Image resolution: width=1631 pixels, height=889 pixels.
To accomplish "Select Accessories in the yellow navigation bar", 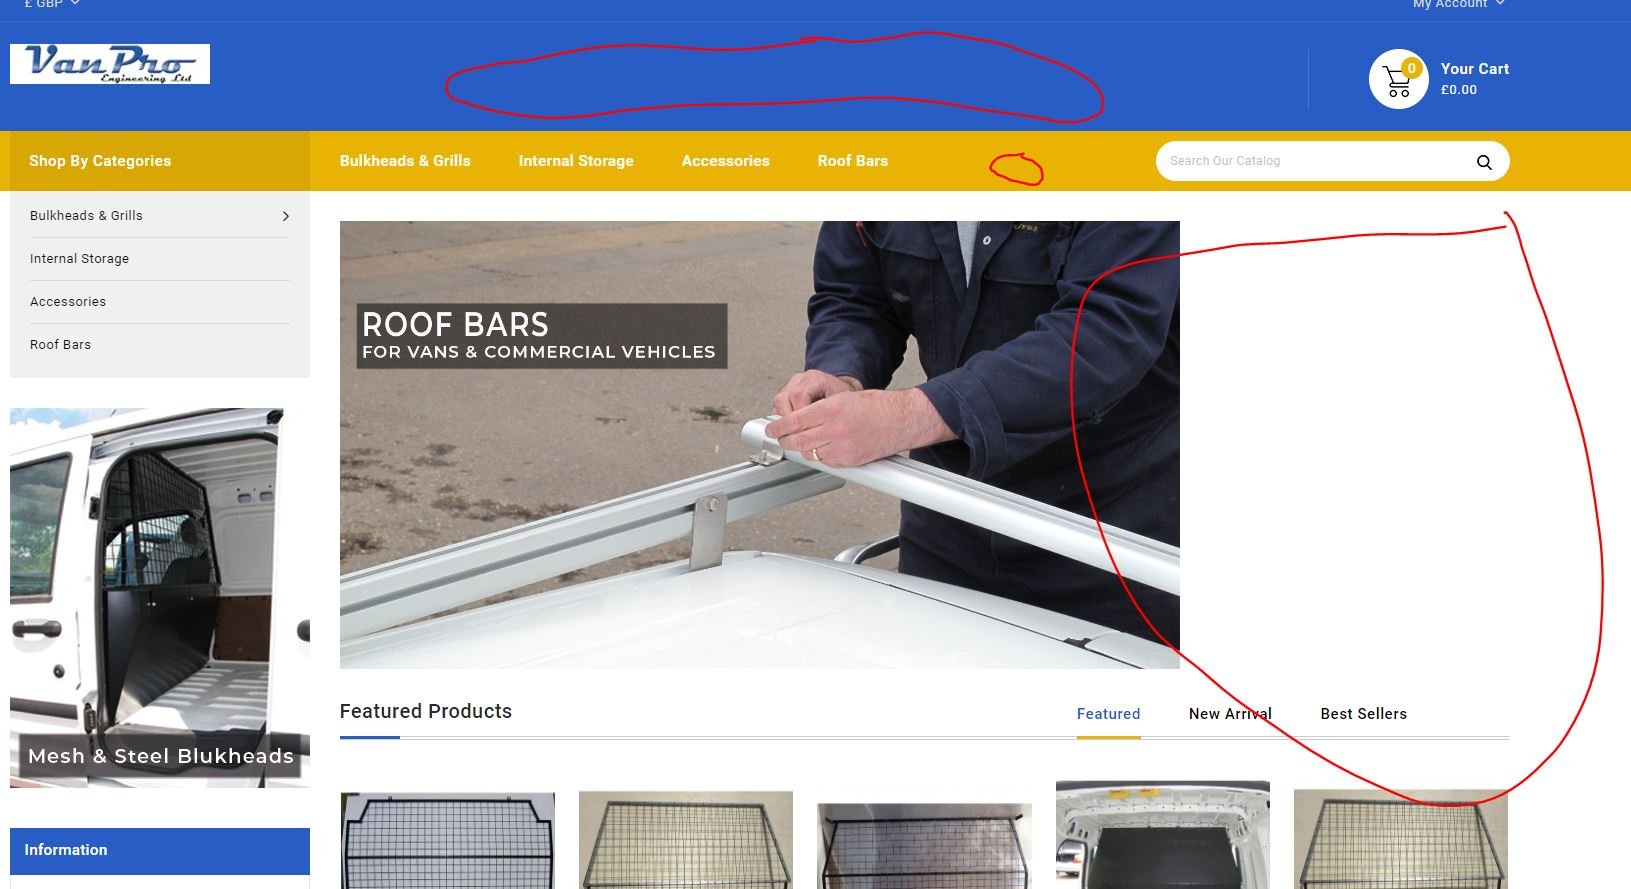I will coord(726,161).
